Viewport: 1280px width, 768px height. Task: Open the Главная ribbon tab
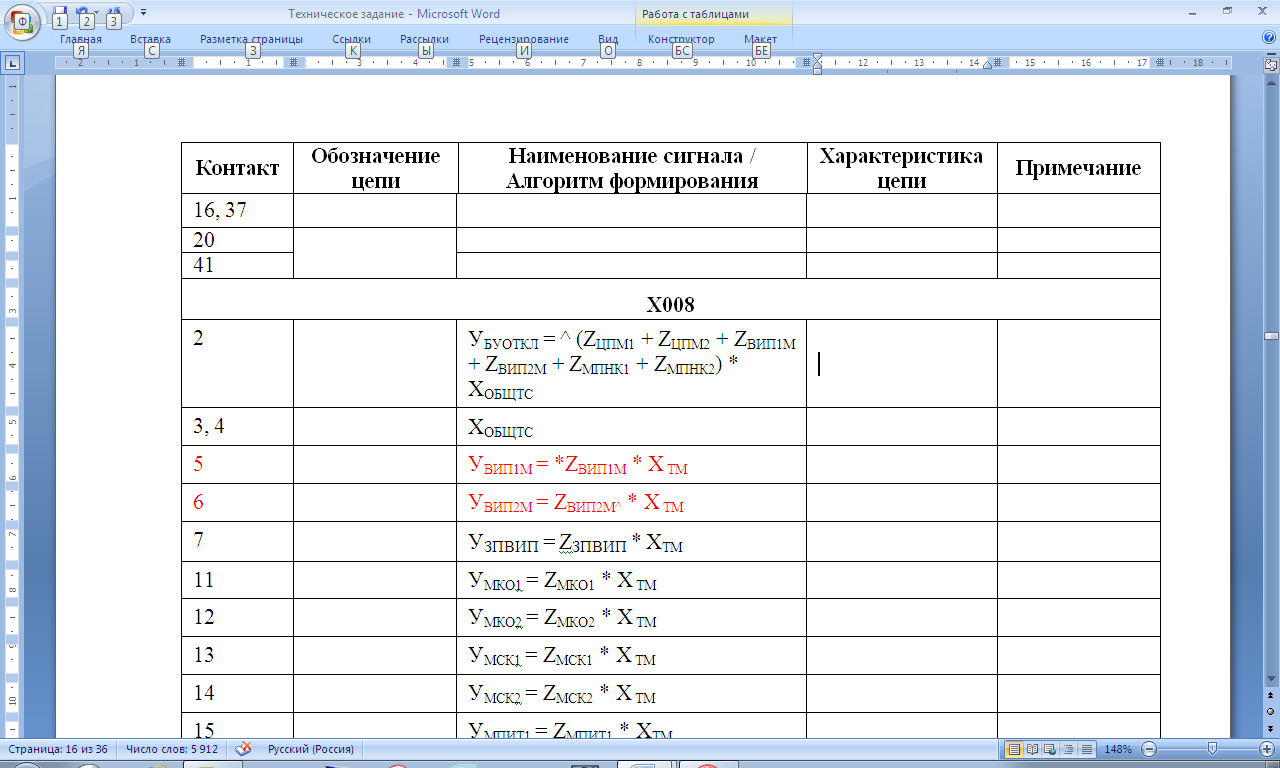coord(81,39)
